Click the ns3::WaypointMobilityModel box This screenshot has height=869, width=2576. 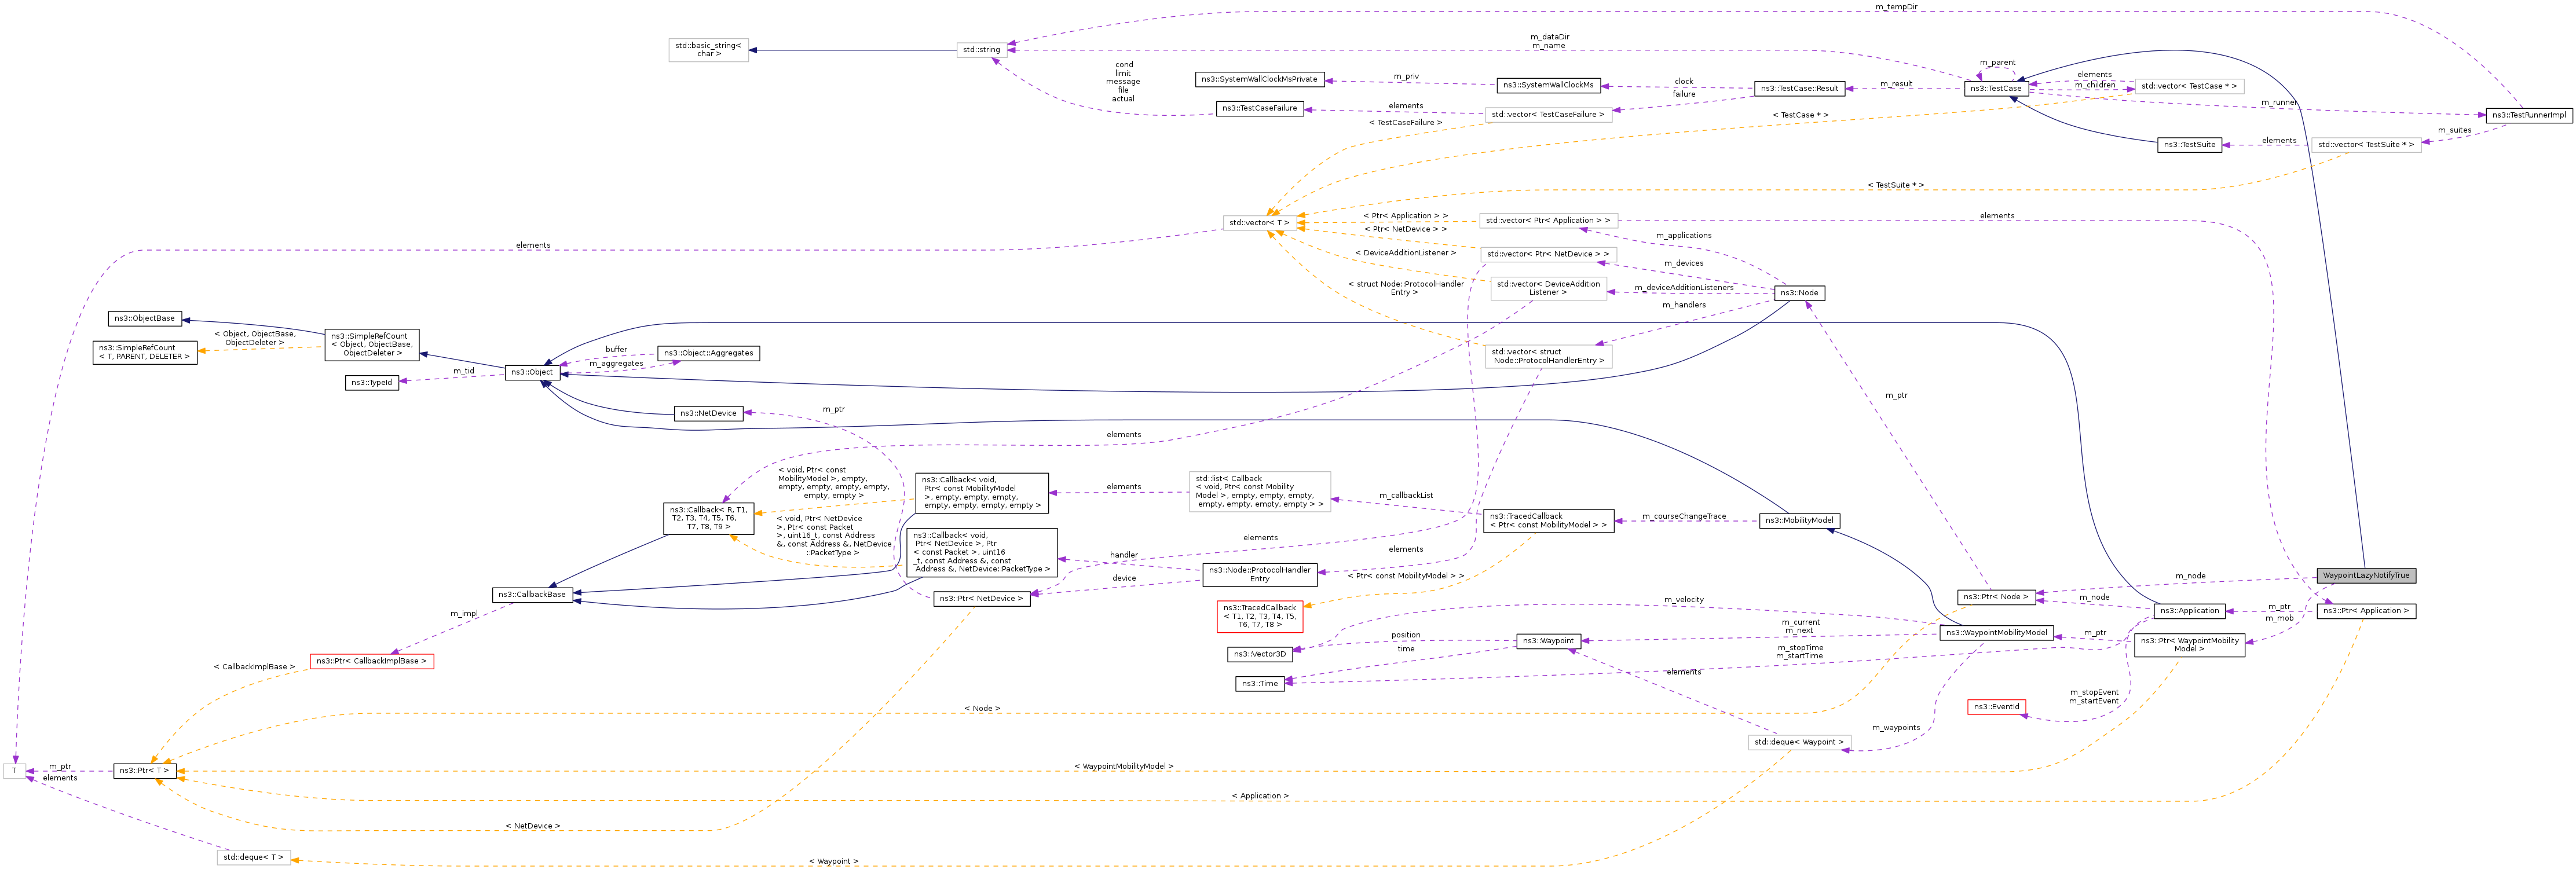click(x=1996, y=633)
